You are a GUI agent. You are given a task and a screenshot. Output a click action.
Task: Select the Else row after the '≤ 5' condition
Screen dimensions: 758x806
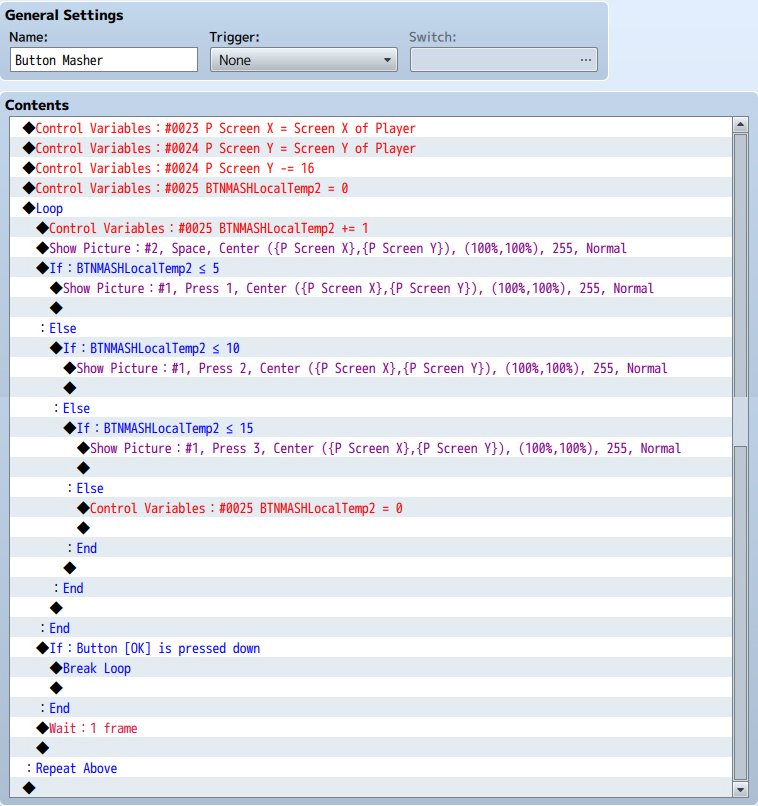pos(371,328)
